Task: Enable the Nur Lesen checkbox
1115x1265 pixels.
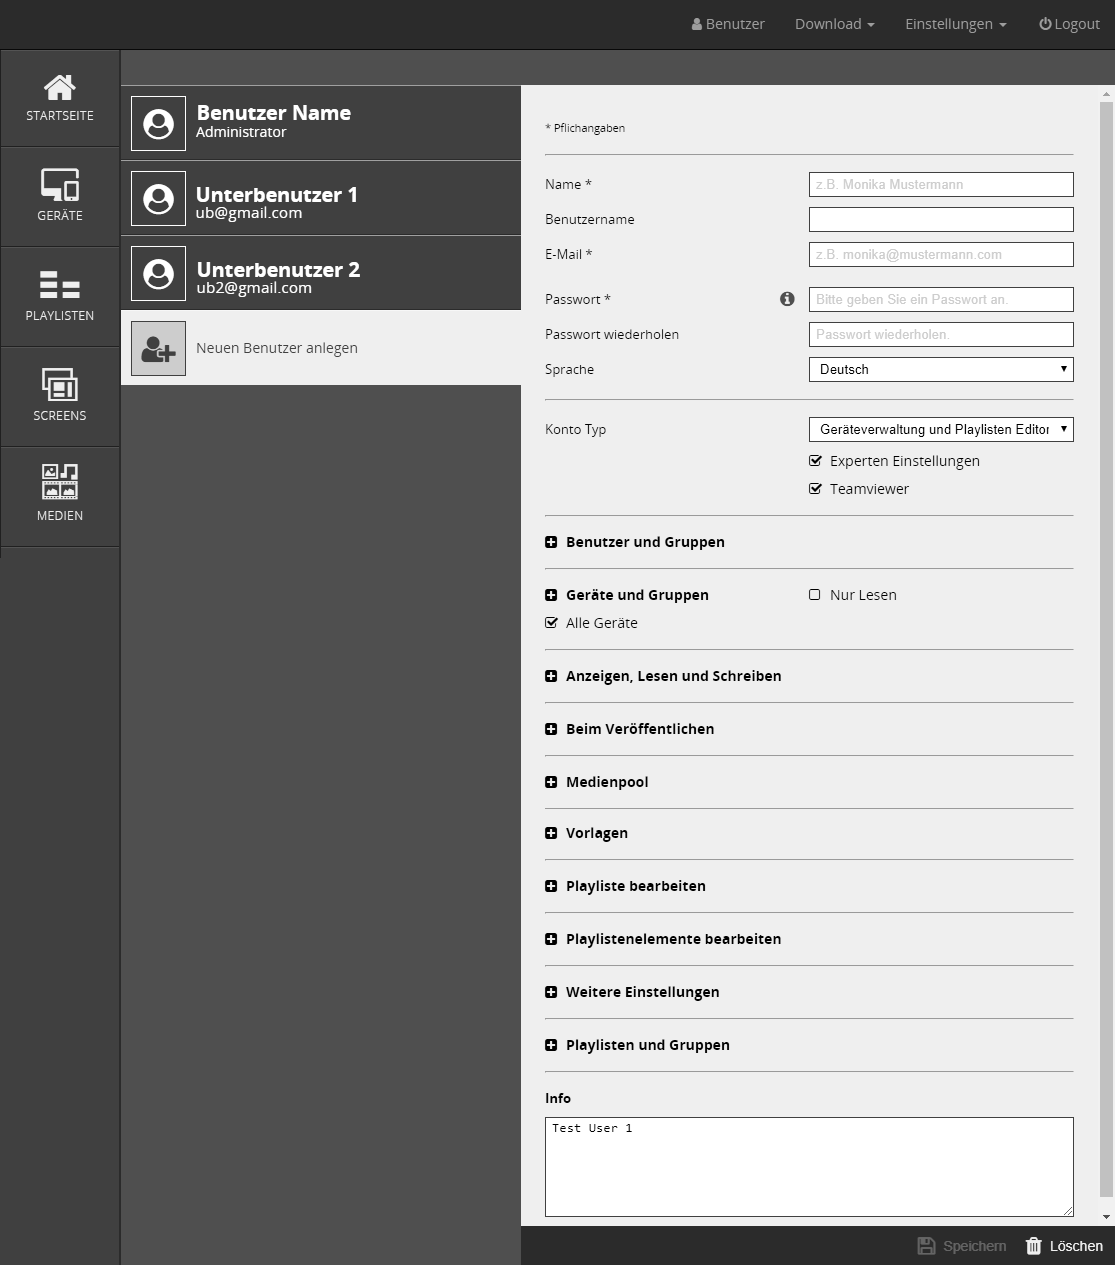Action: (x=815, y=595)
